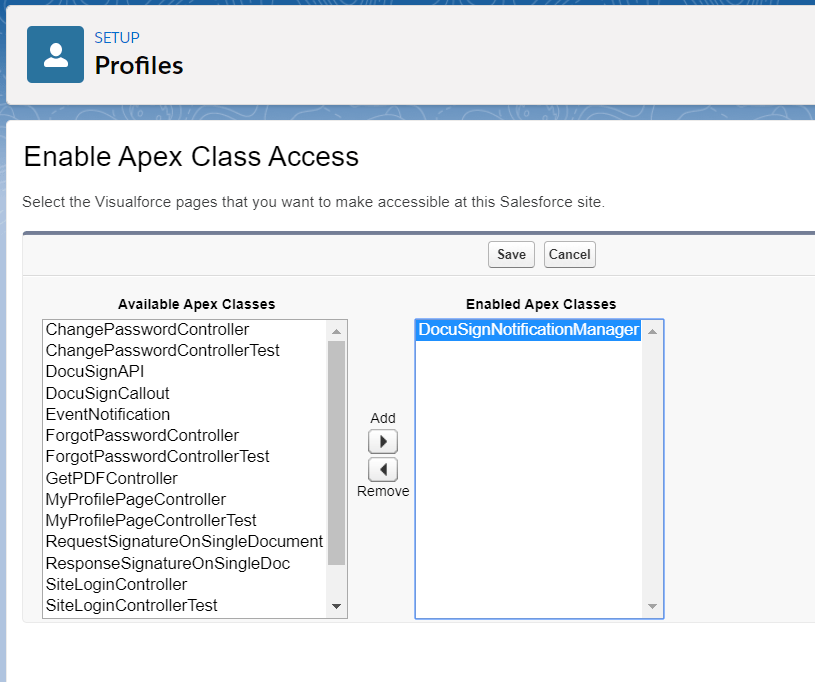Choose RequestSignatureOnSingleDocument class

point(184,541)
